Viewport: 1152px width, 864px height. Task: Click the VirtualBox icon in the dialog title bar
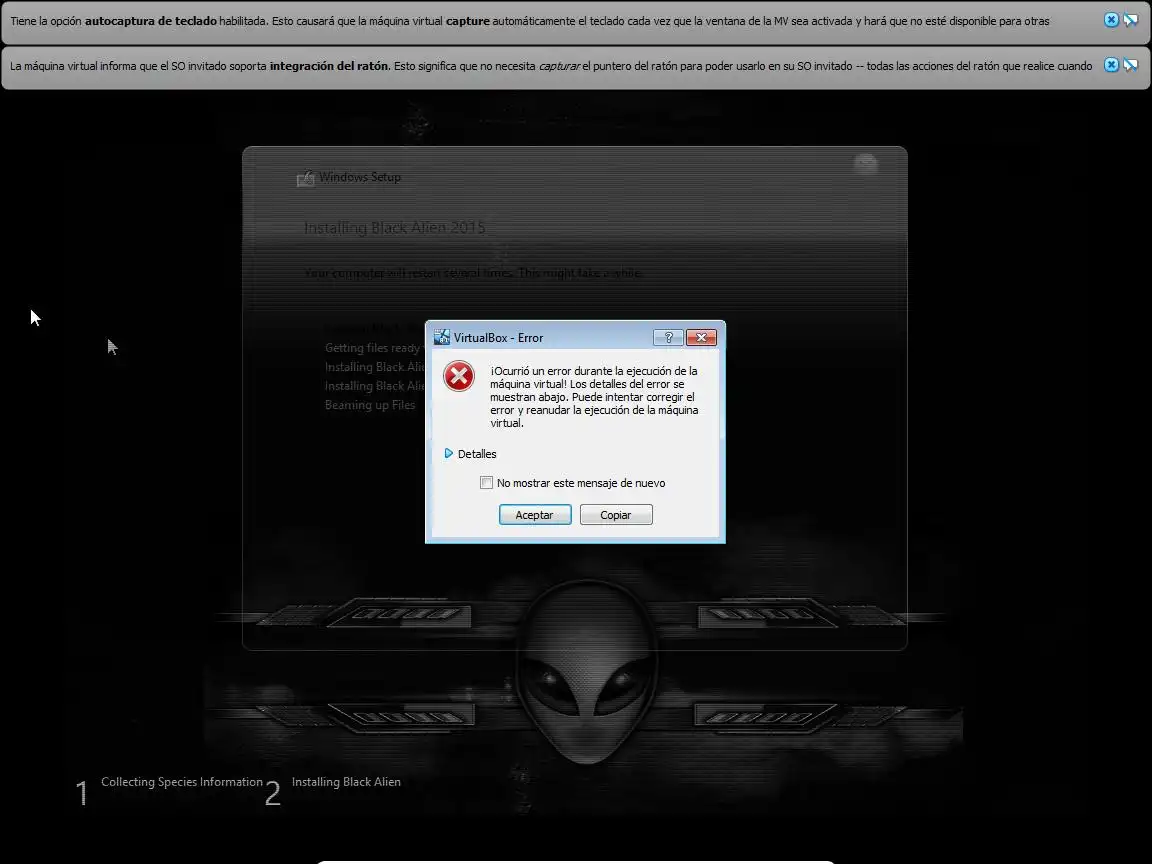point(442,337)
